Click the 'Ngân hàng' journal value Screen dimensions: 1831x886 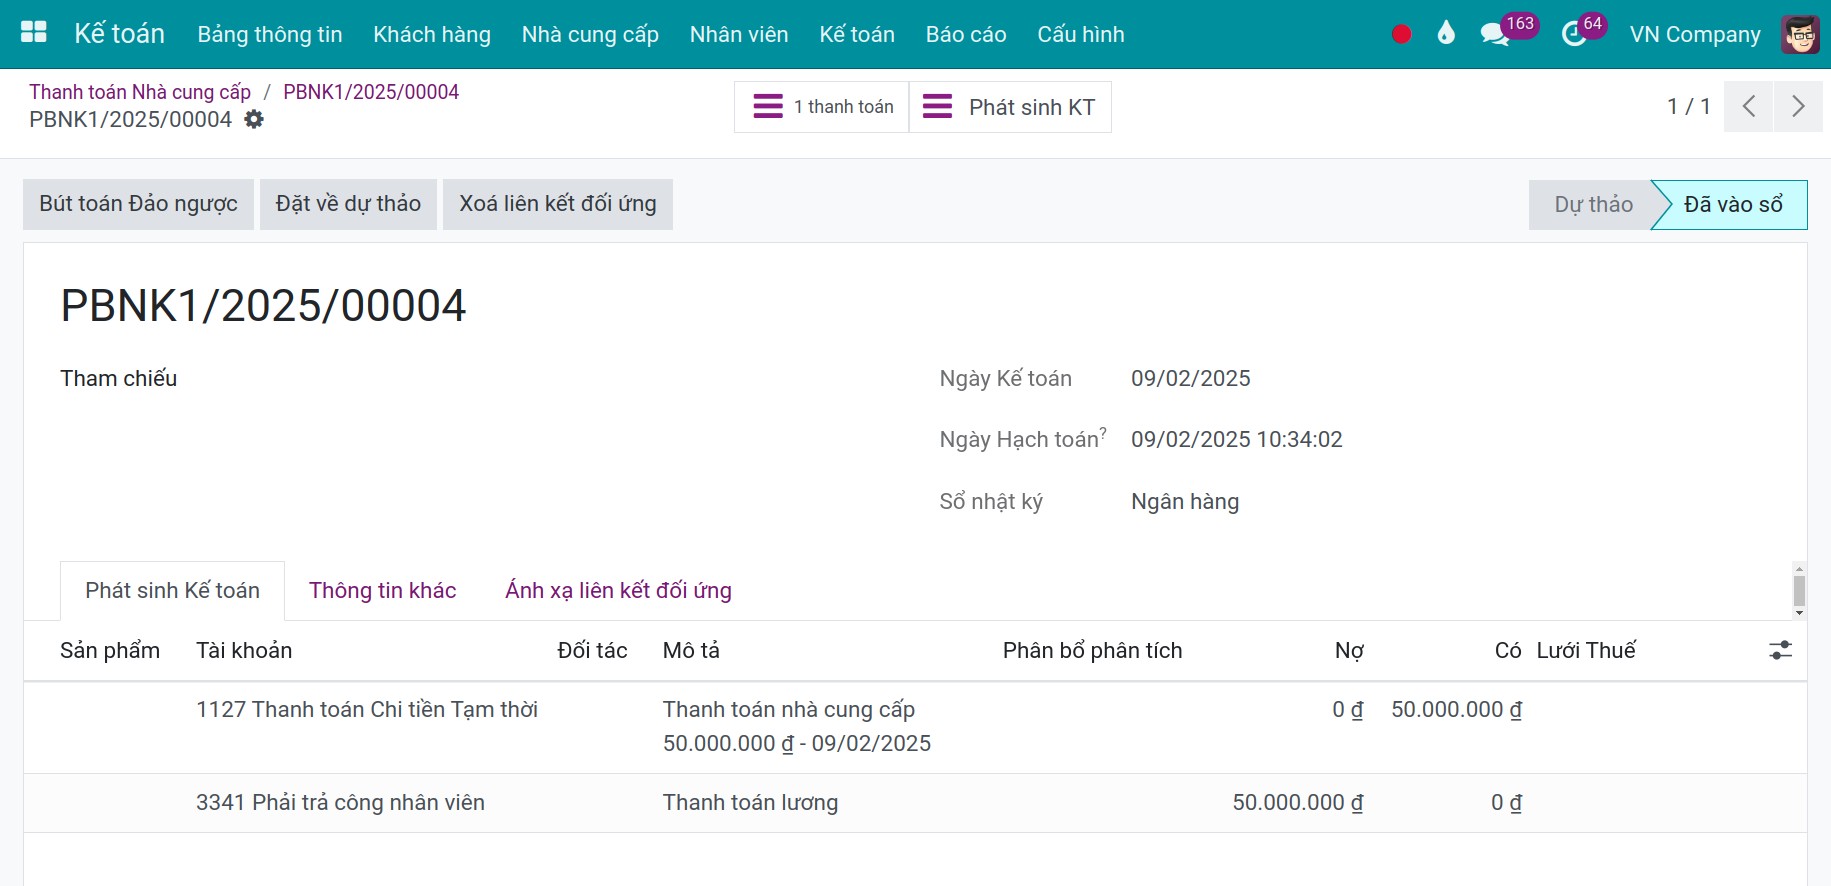pos(1185,502)
